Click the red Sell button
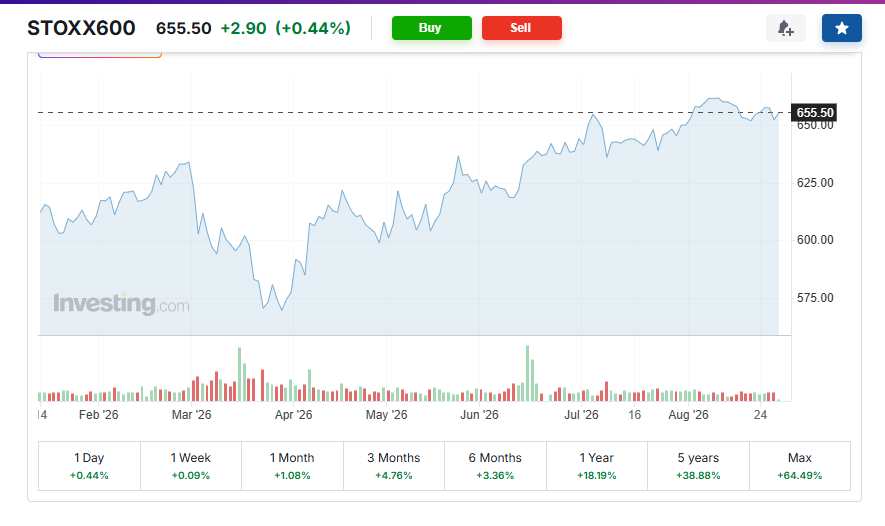The width and height of the screenshot is (885, 526). (x=522, y=28)
